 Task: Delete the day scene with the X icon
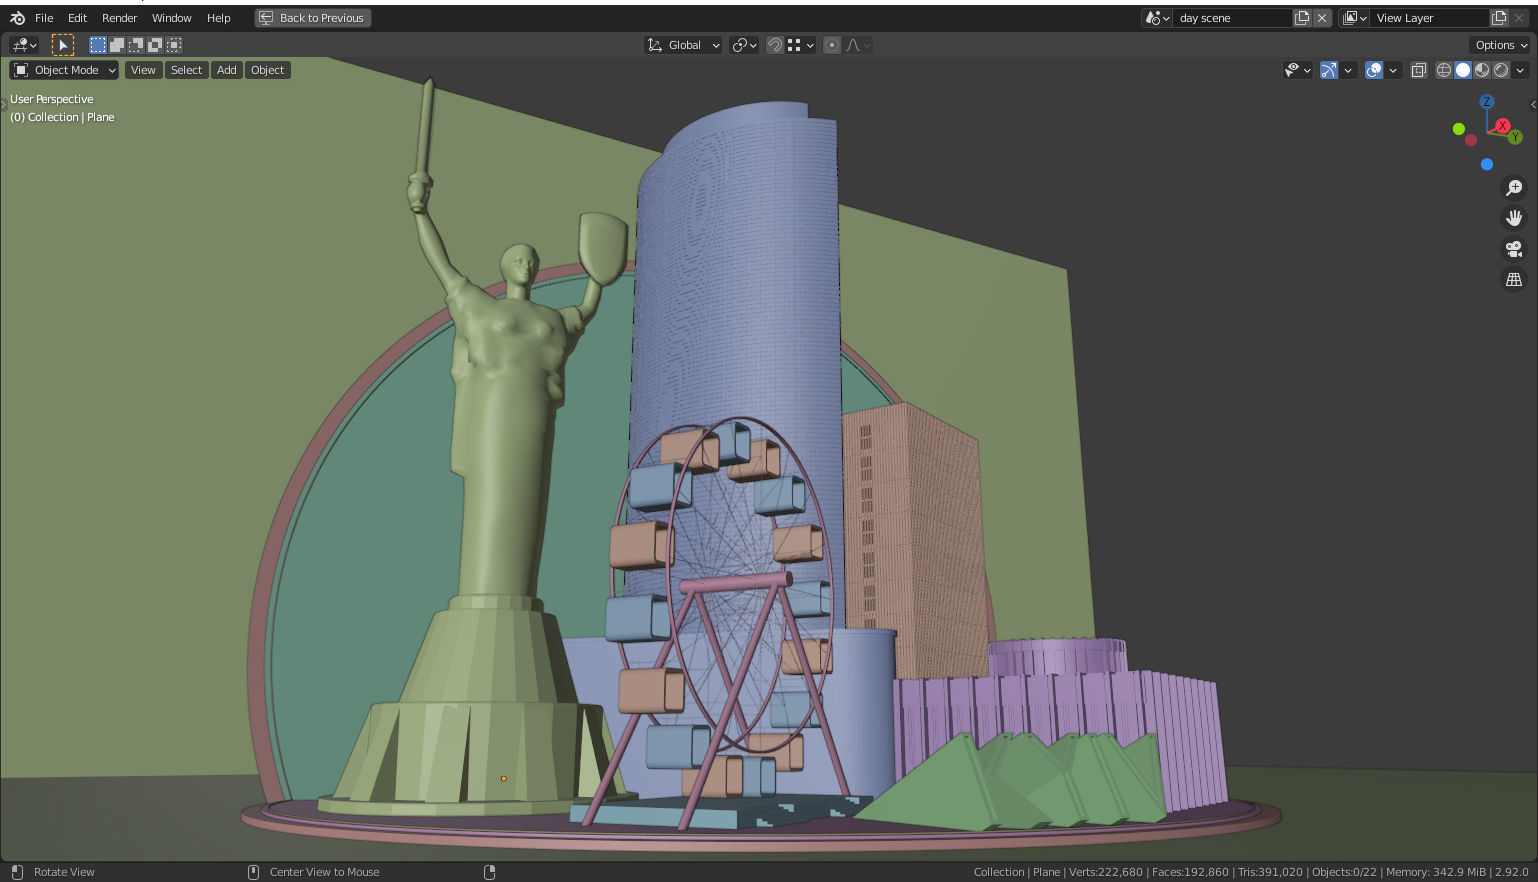tap(1322, 18)
